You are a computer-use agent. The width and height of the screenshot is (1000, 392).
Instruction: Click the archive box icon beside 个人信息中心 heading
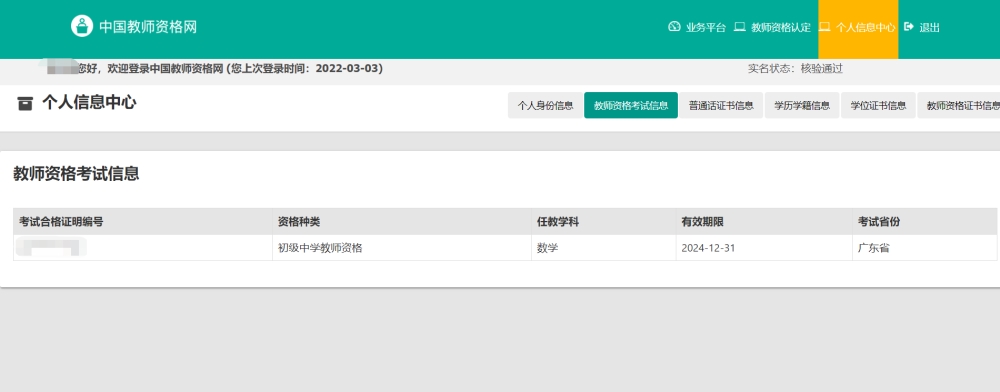click(x=25, y=103)
